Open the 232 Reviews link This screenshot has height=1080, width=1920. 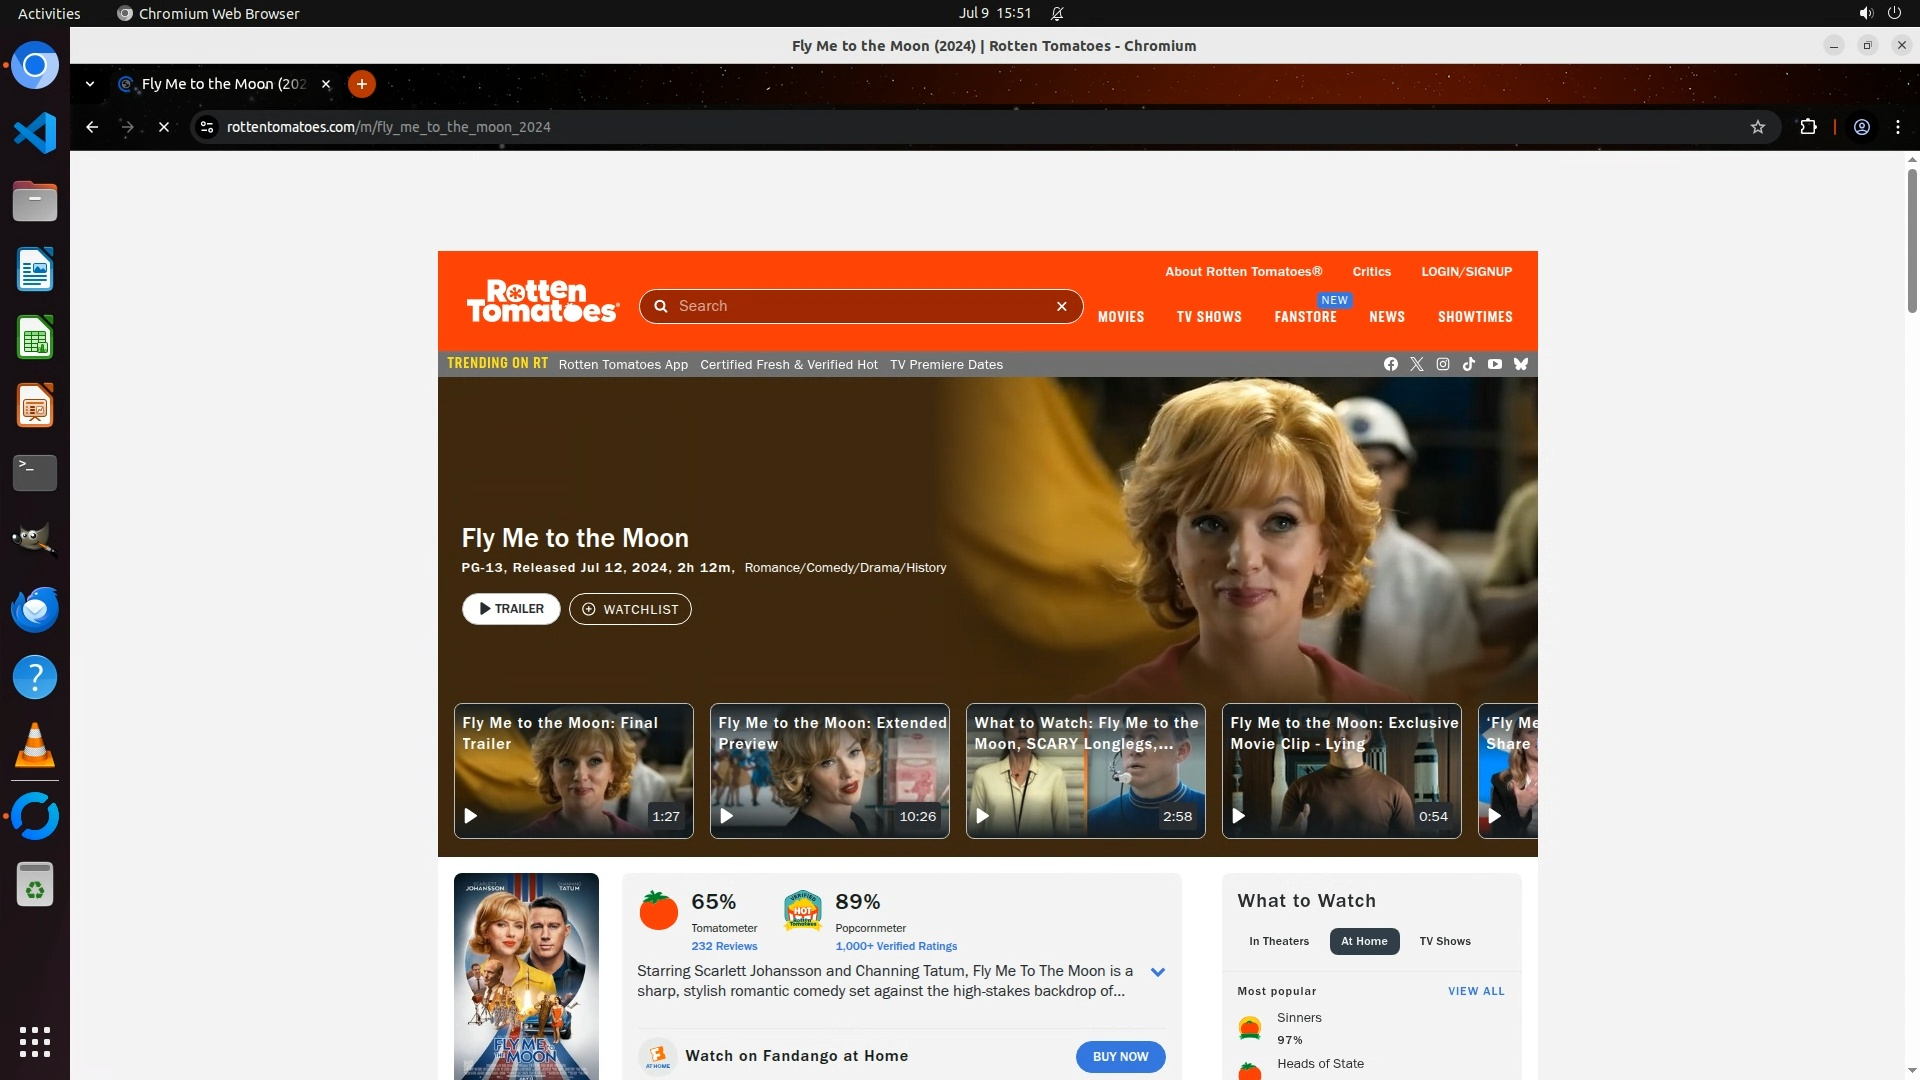(x=724, y=946)
